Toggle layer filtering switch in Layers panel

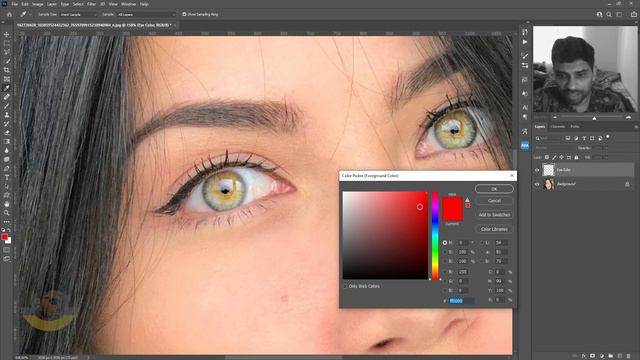tap(608, 137)
